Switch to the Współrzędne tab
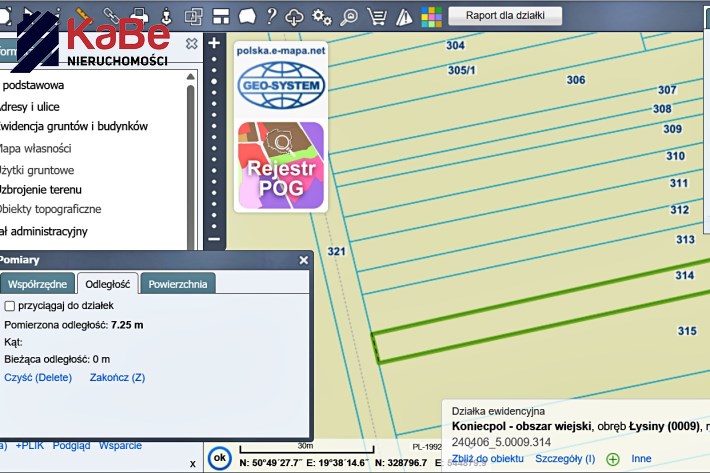This screenshot has height=473, width=710. tap(37, 284)
